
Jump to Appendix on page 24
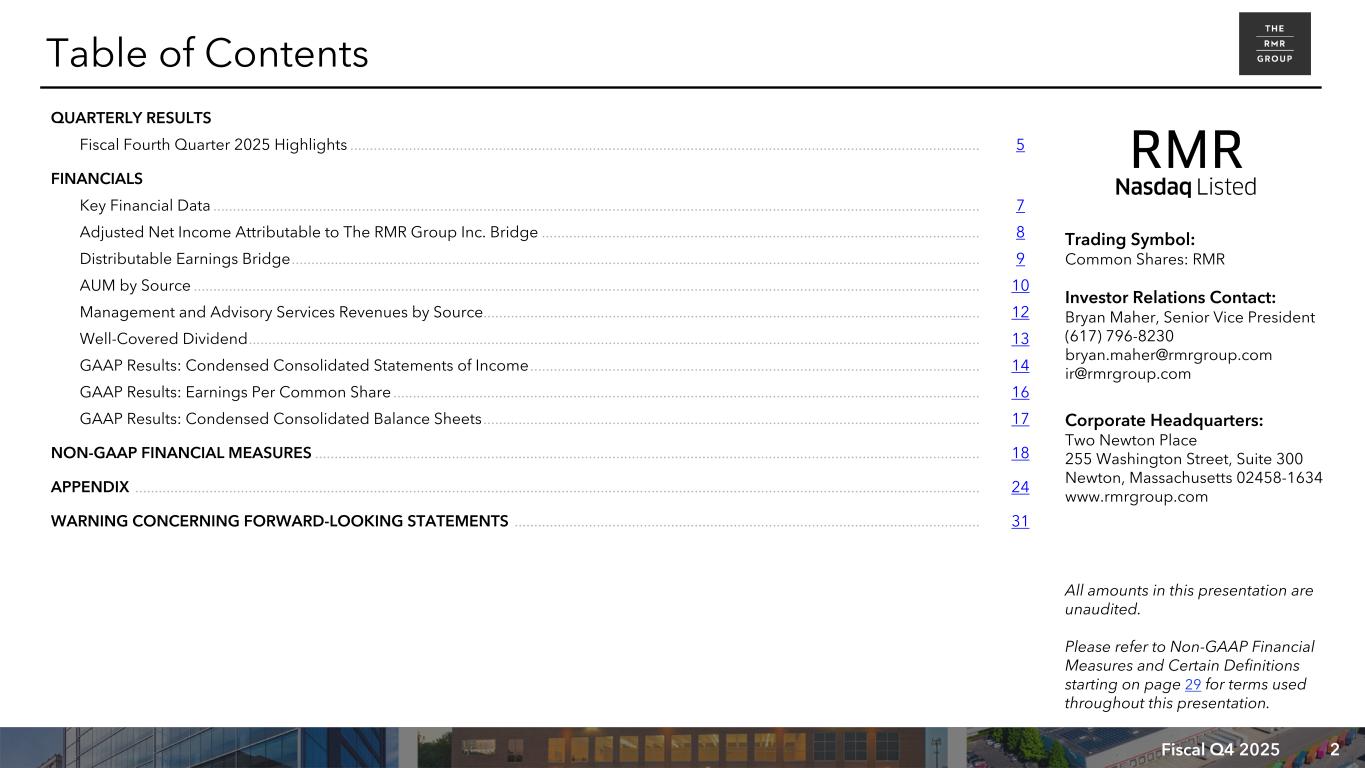point(1020,487)
